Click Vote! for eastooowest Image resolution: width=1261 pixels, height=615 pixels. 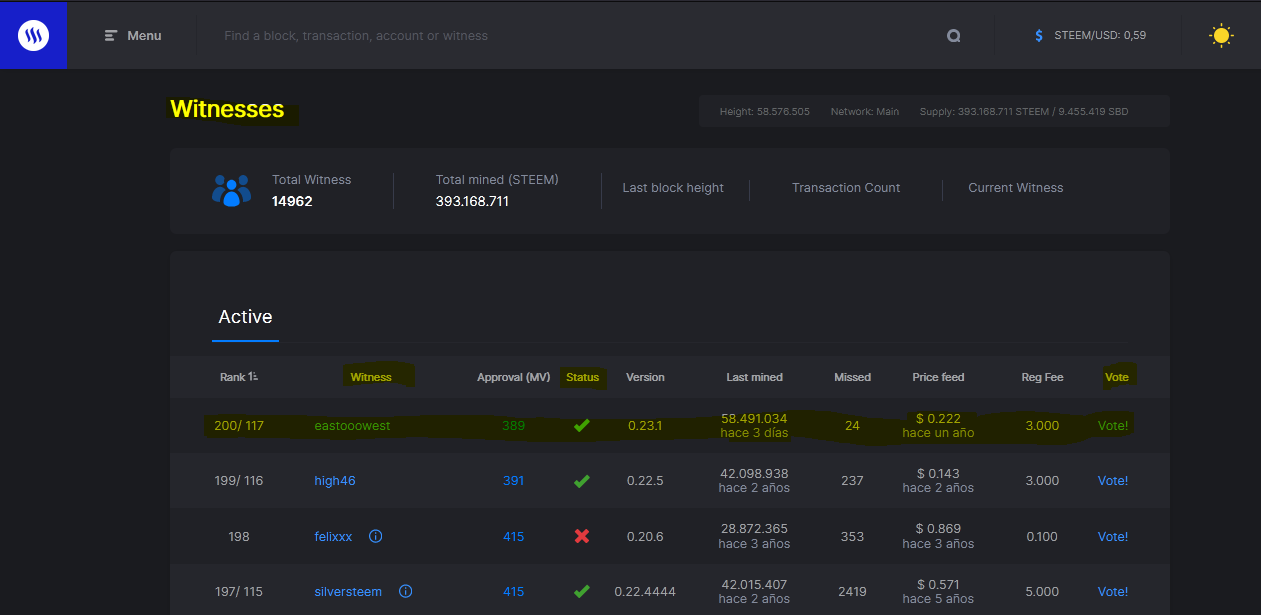1113,425
